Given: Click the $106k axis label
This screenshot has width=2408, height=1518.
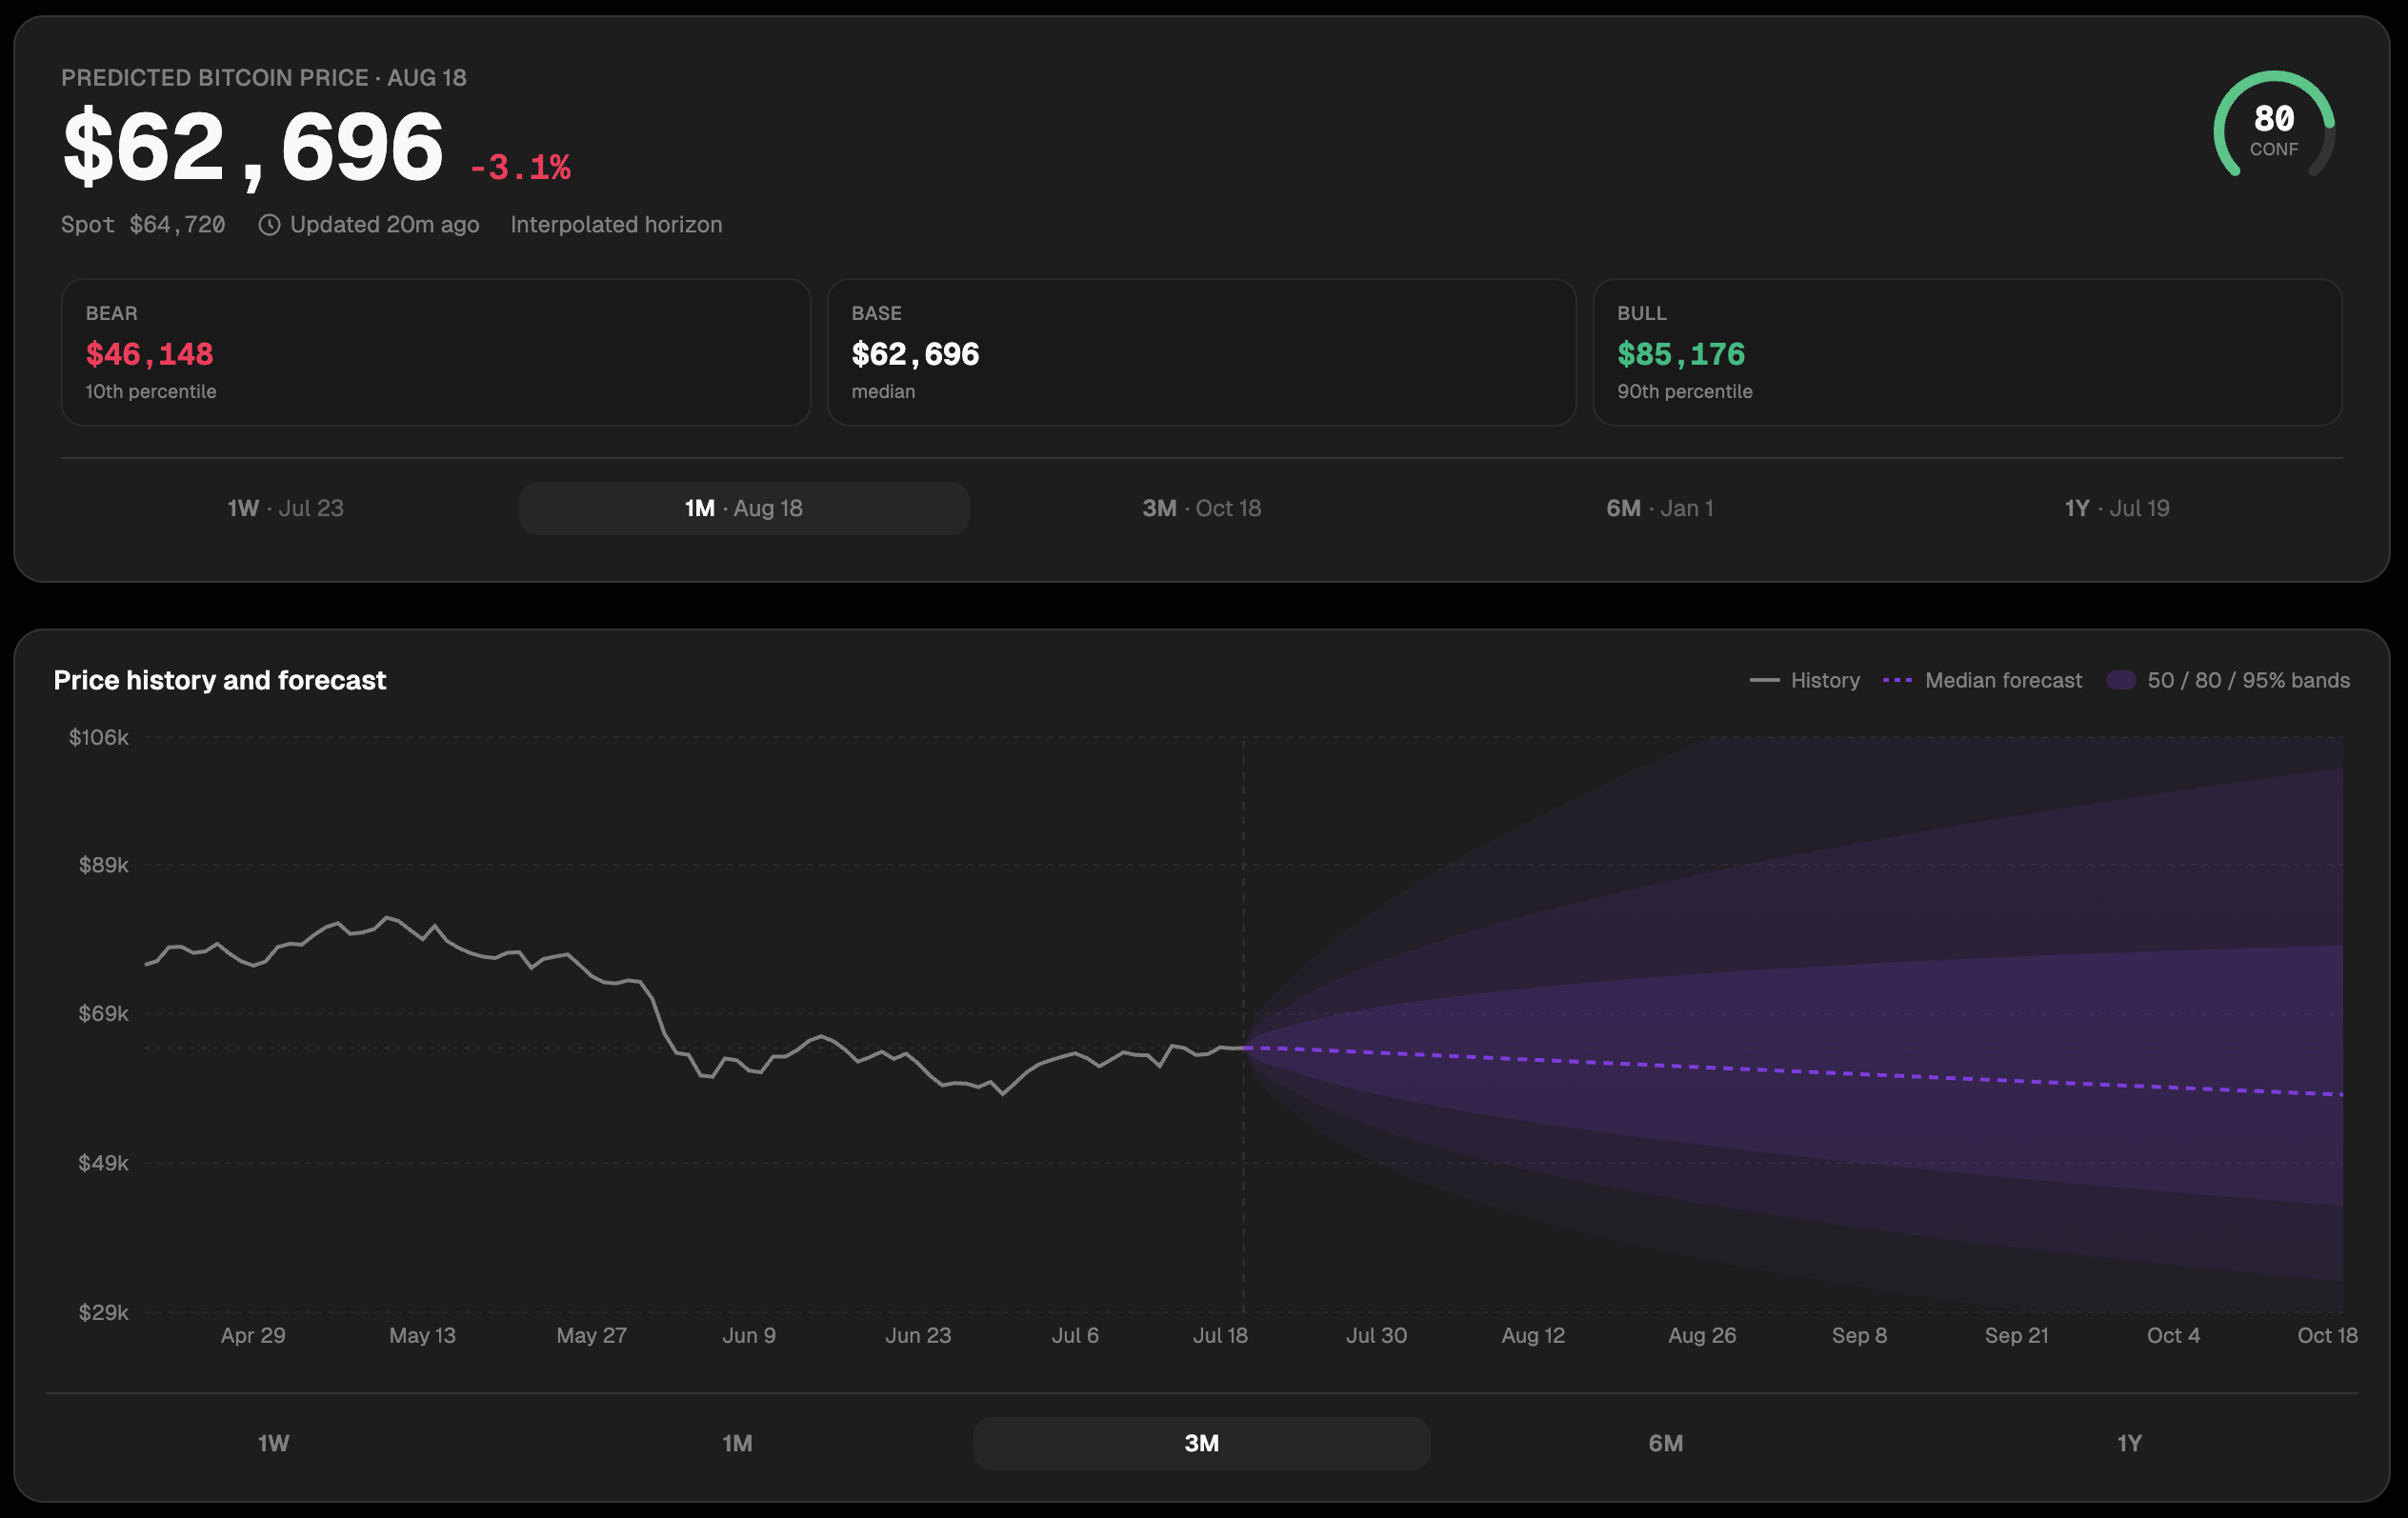Looking at the screenshot, I should click(x=99, y=737).
